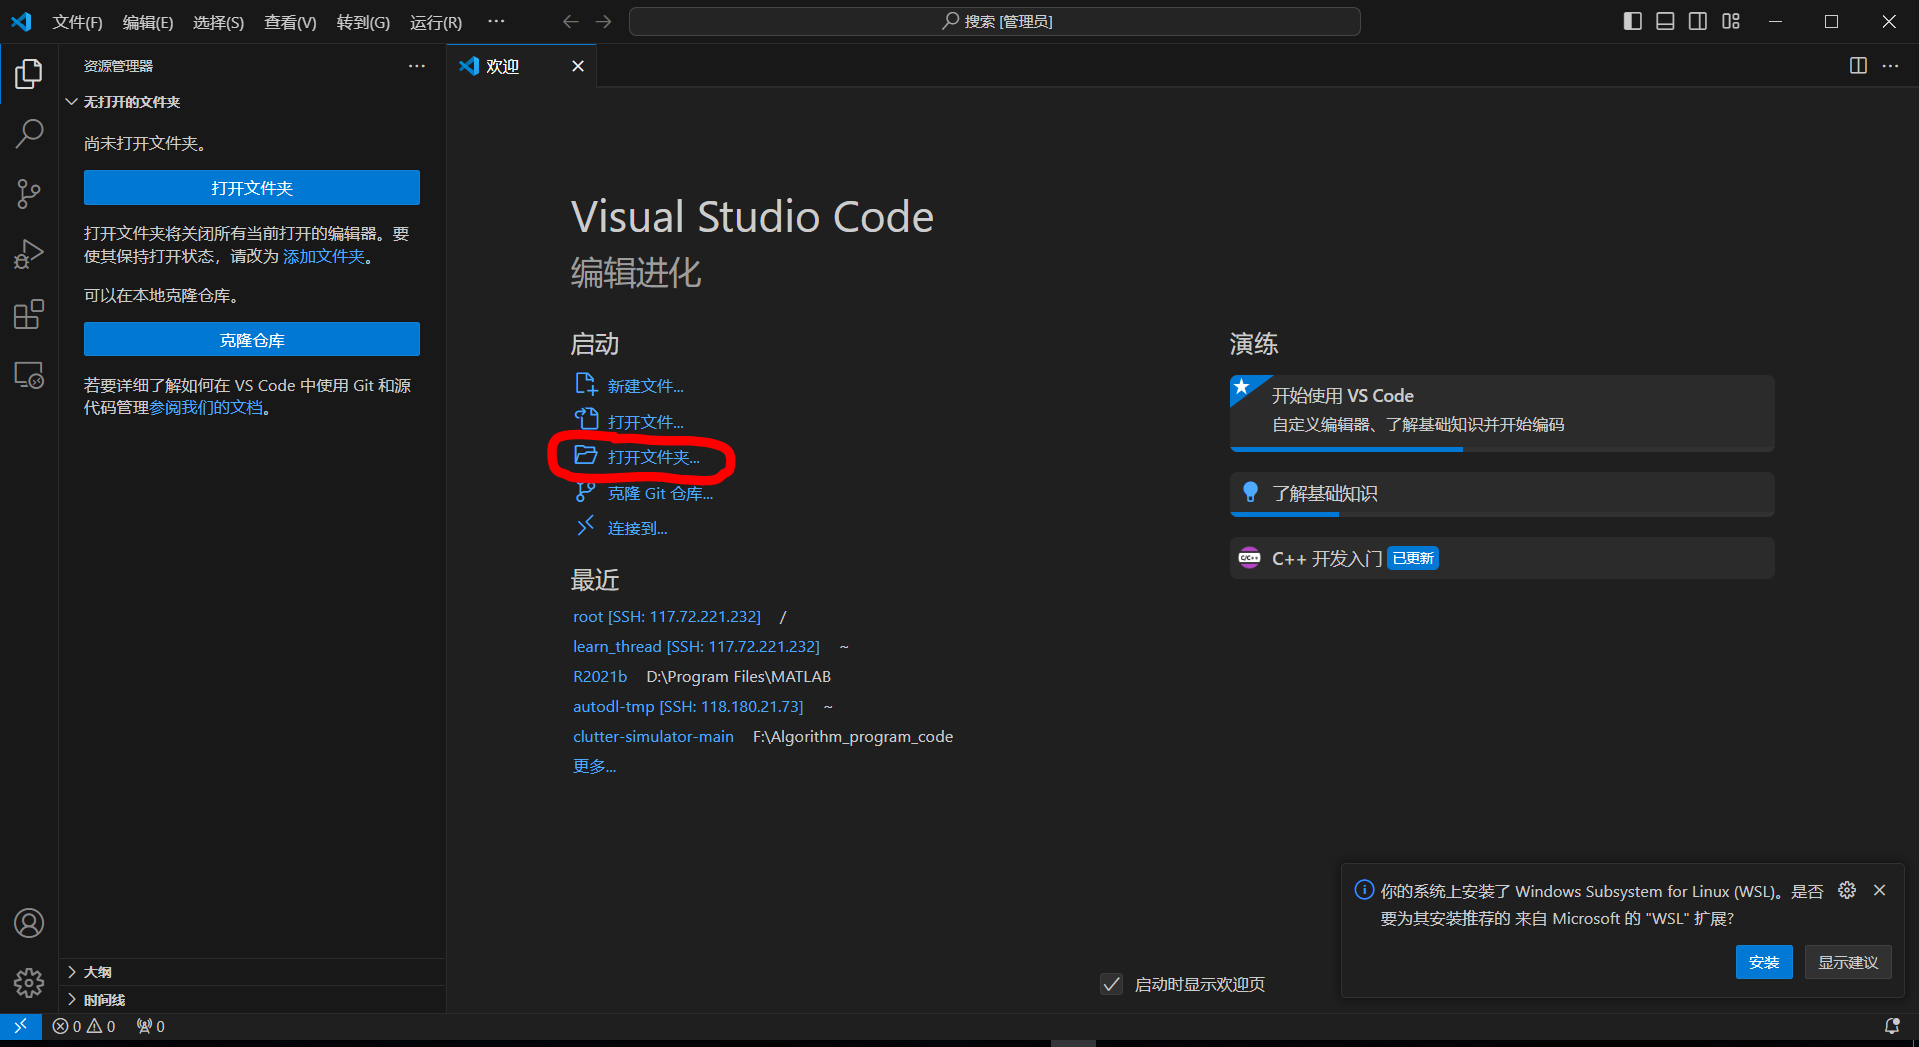1919x1047 pixels.
Task: Toggle the bottom panel layout icon
Action: point(1665,21)
